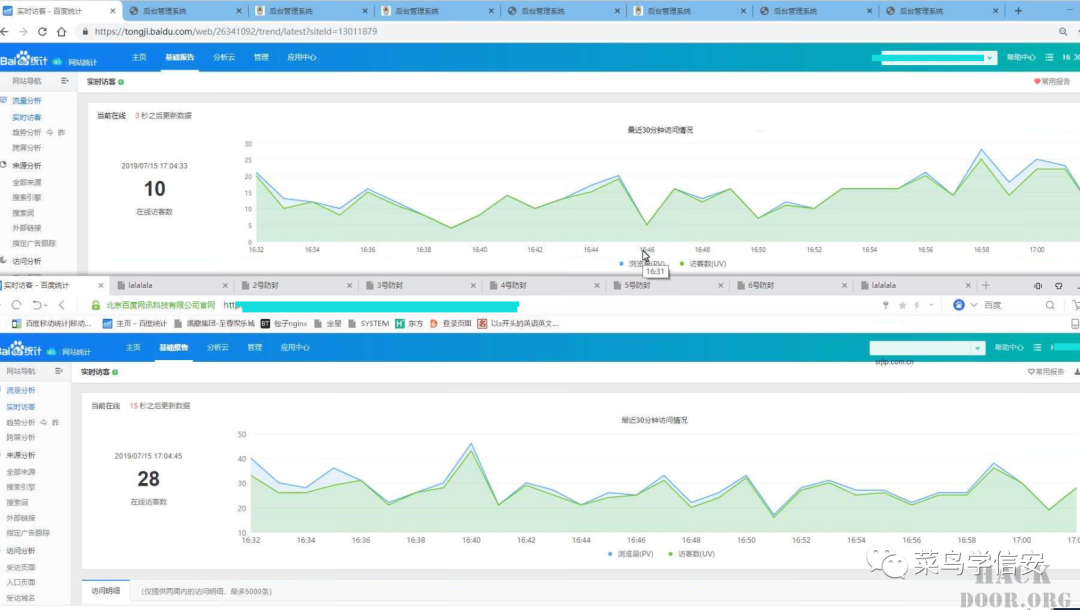Click the key icon in lower address bar
1080x610 pixels.
click(x=886, y=305)
